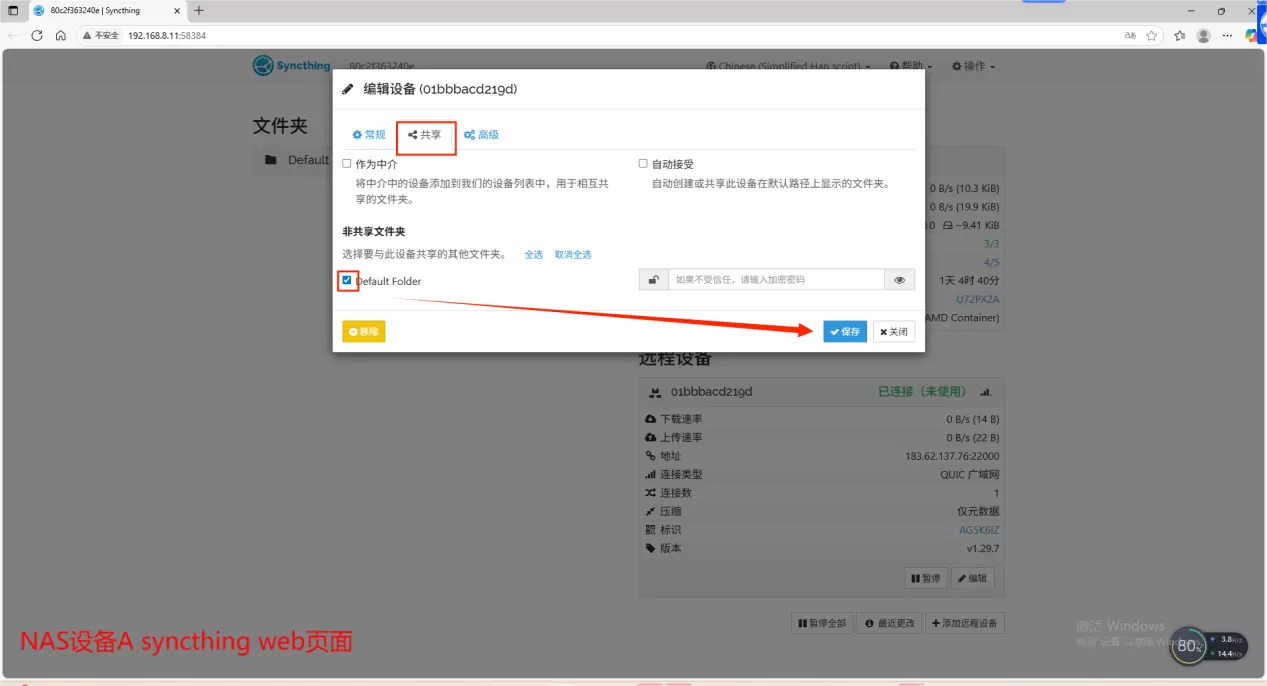Switch to the 常规 general tab
1267x686 pixels.
pos(369,135)
